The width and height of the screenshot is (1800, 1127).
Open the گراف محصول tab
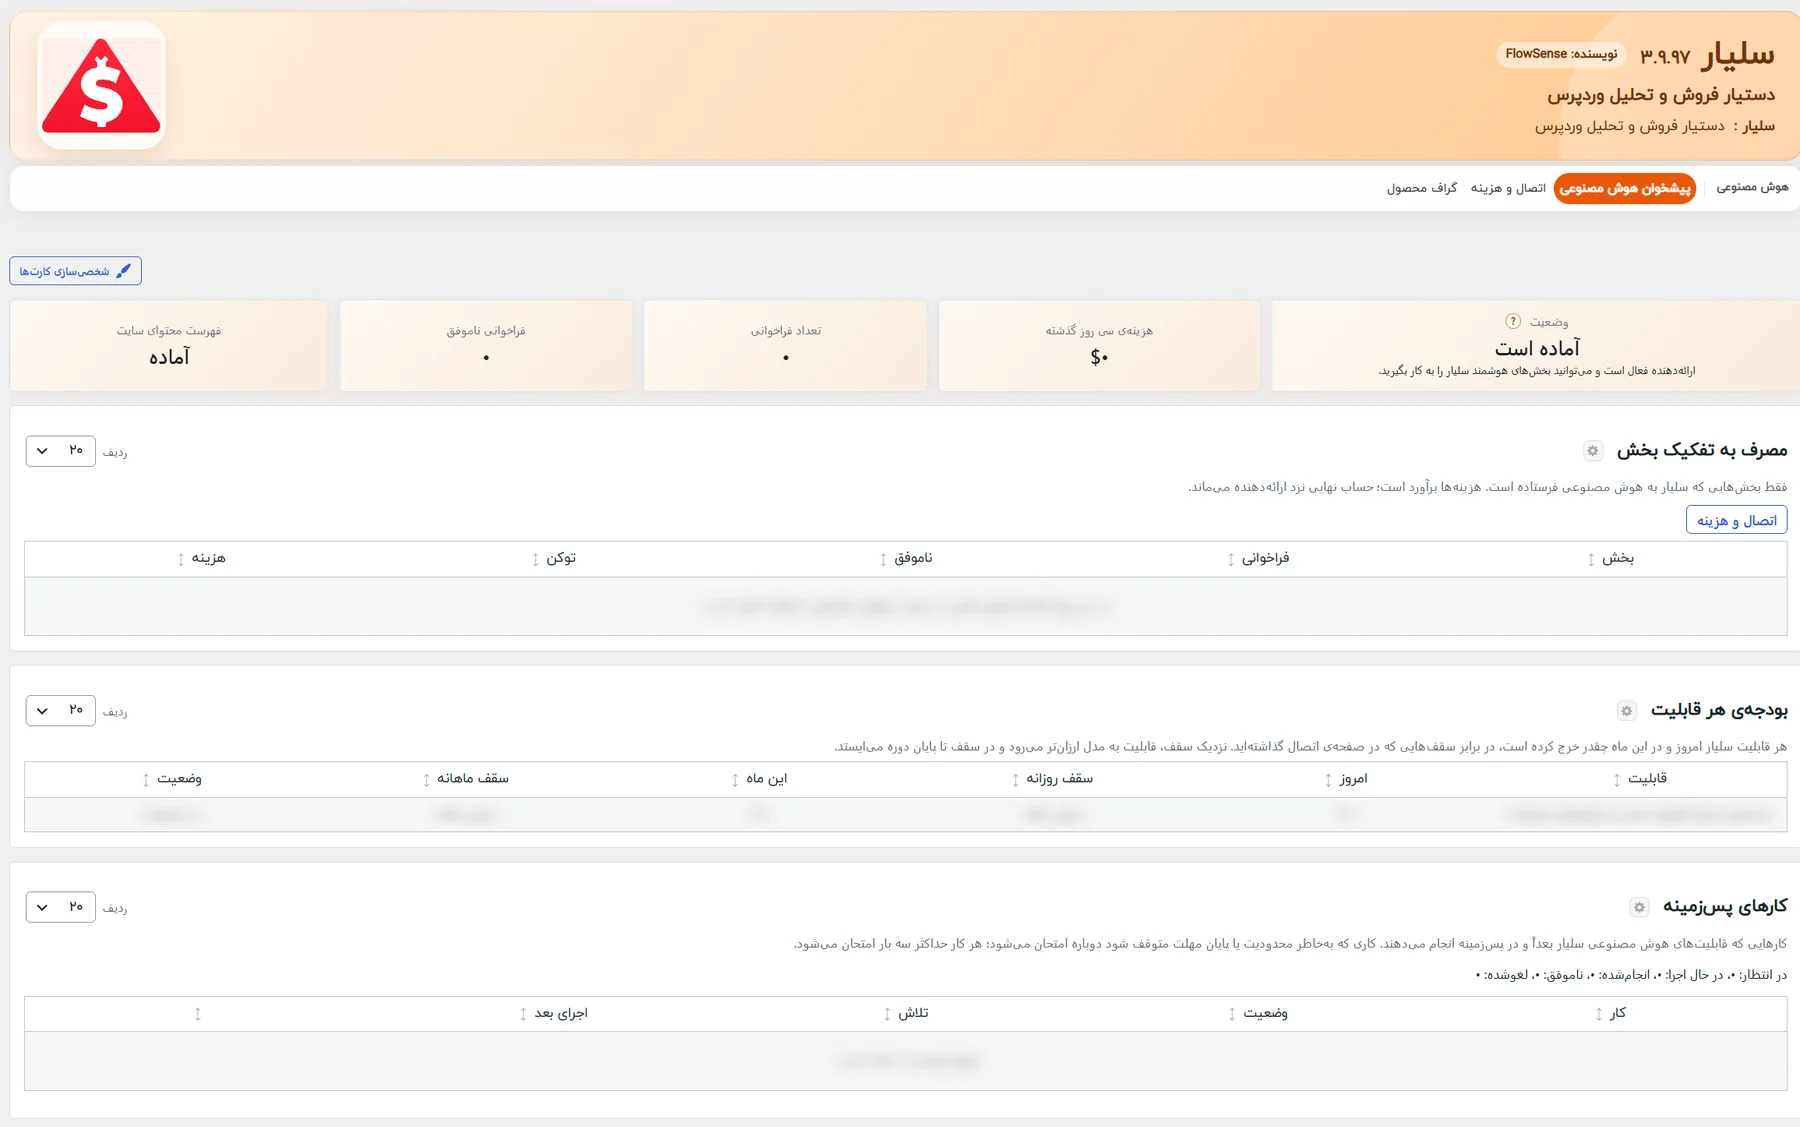click(1422, 188)
